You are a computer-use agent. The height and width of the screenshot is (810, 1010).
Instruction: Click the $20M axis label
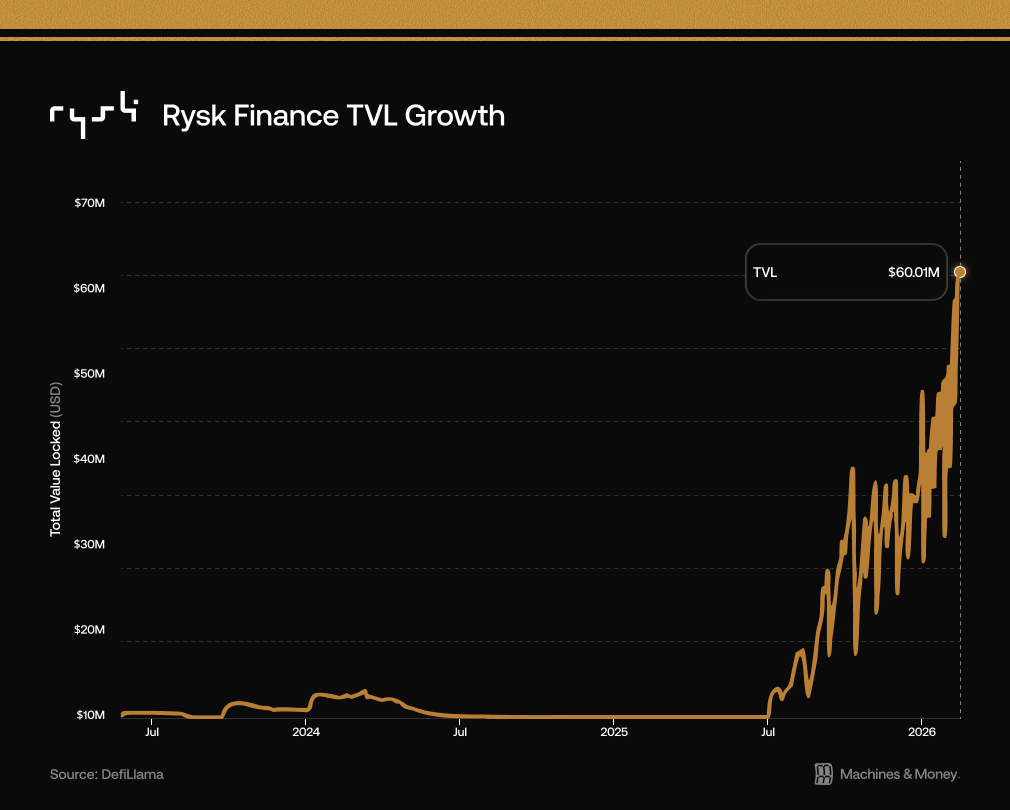point(90,630)
